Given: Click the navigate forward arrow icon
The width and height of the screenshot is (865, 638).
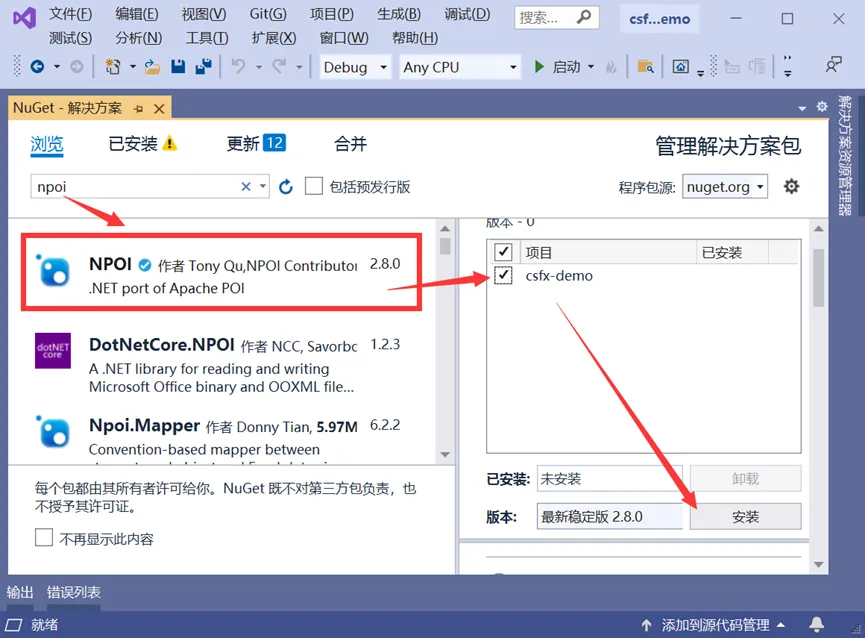Looking at the screenshot, I should pyautogui.click(x=77, y=67).
